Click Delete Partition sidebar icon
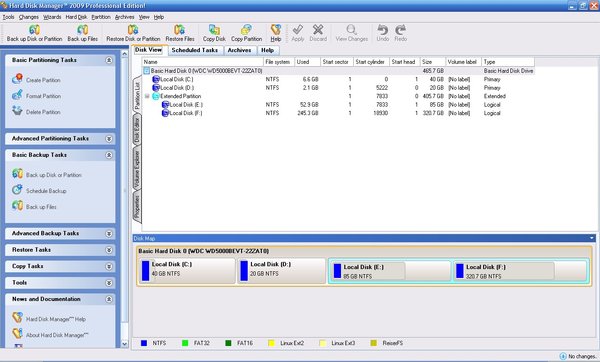600x362 pixels. point(17,111)
